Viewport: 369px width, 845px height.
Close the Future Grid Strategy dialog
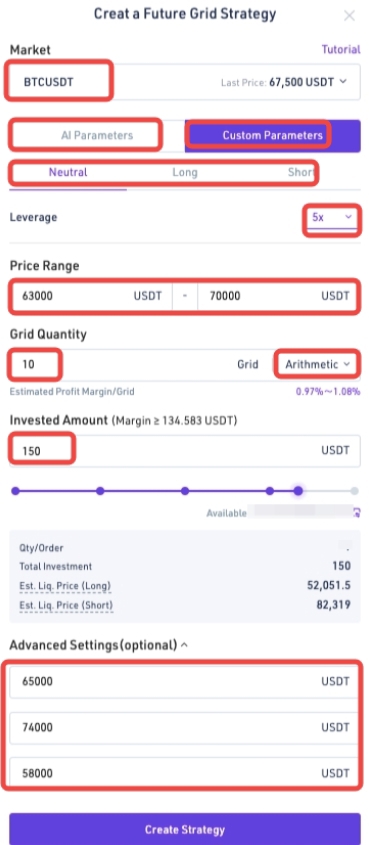pyautogui.click(x=349, y=16)
